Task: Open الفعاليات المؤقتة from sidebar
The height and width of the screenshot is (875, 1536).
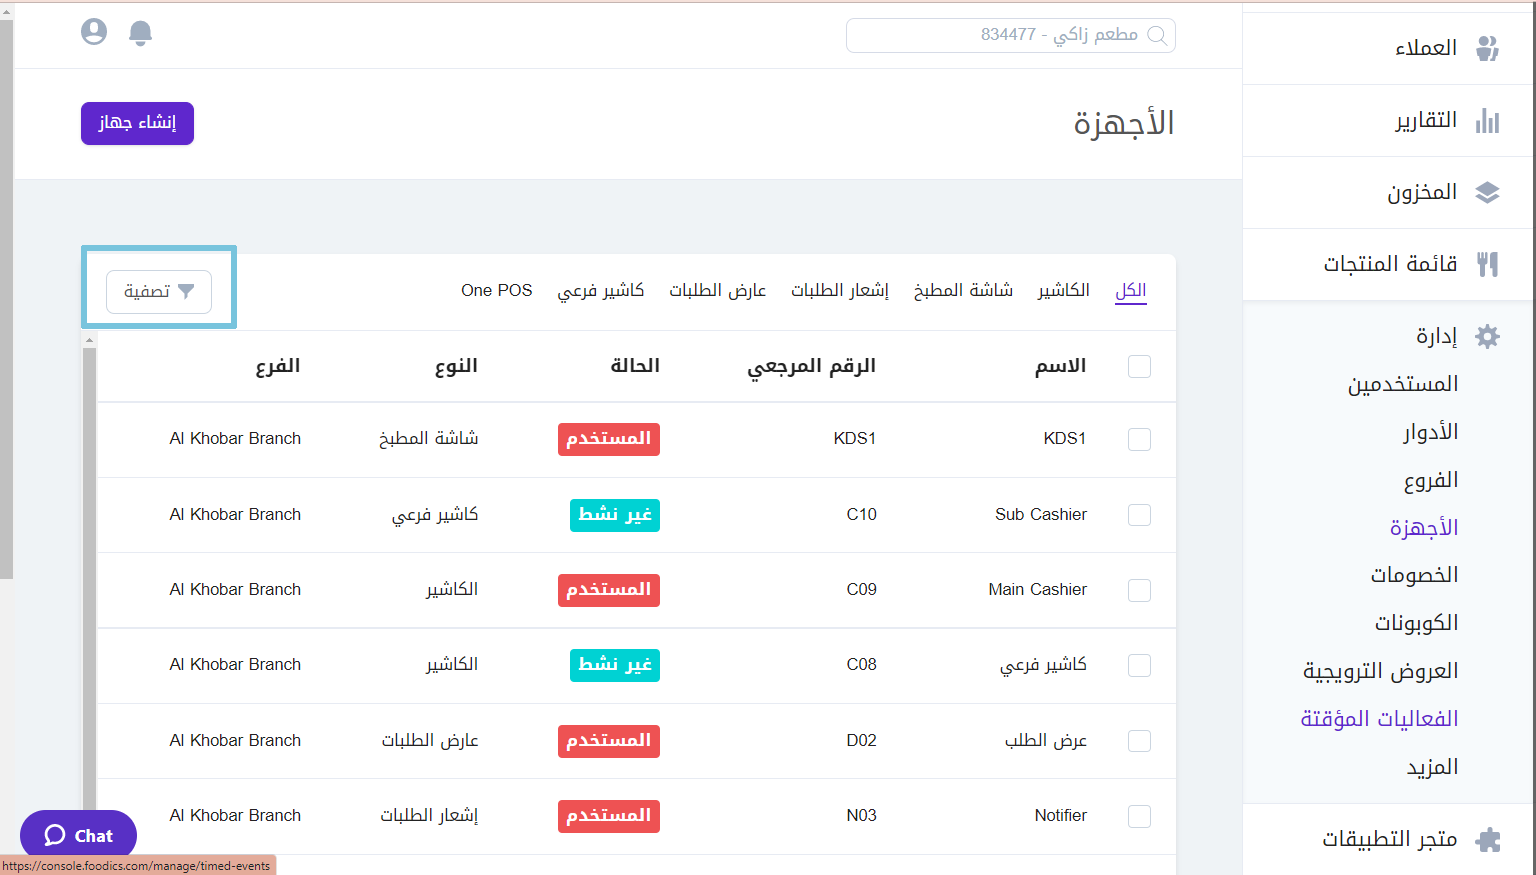Action: click(1379, 718)
